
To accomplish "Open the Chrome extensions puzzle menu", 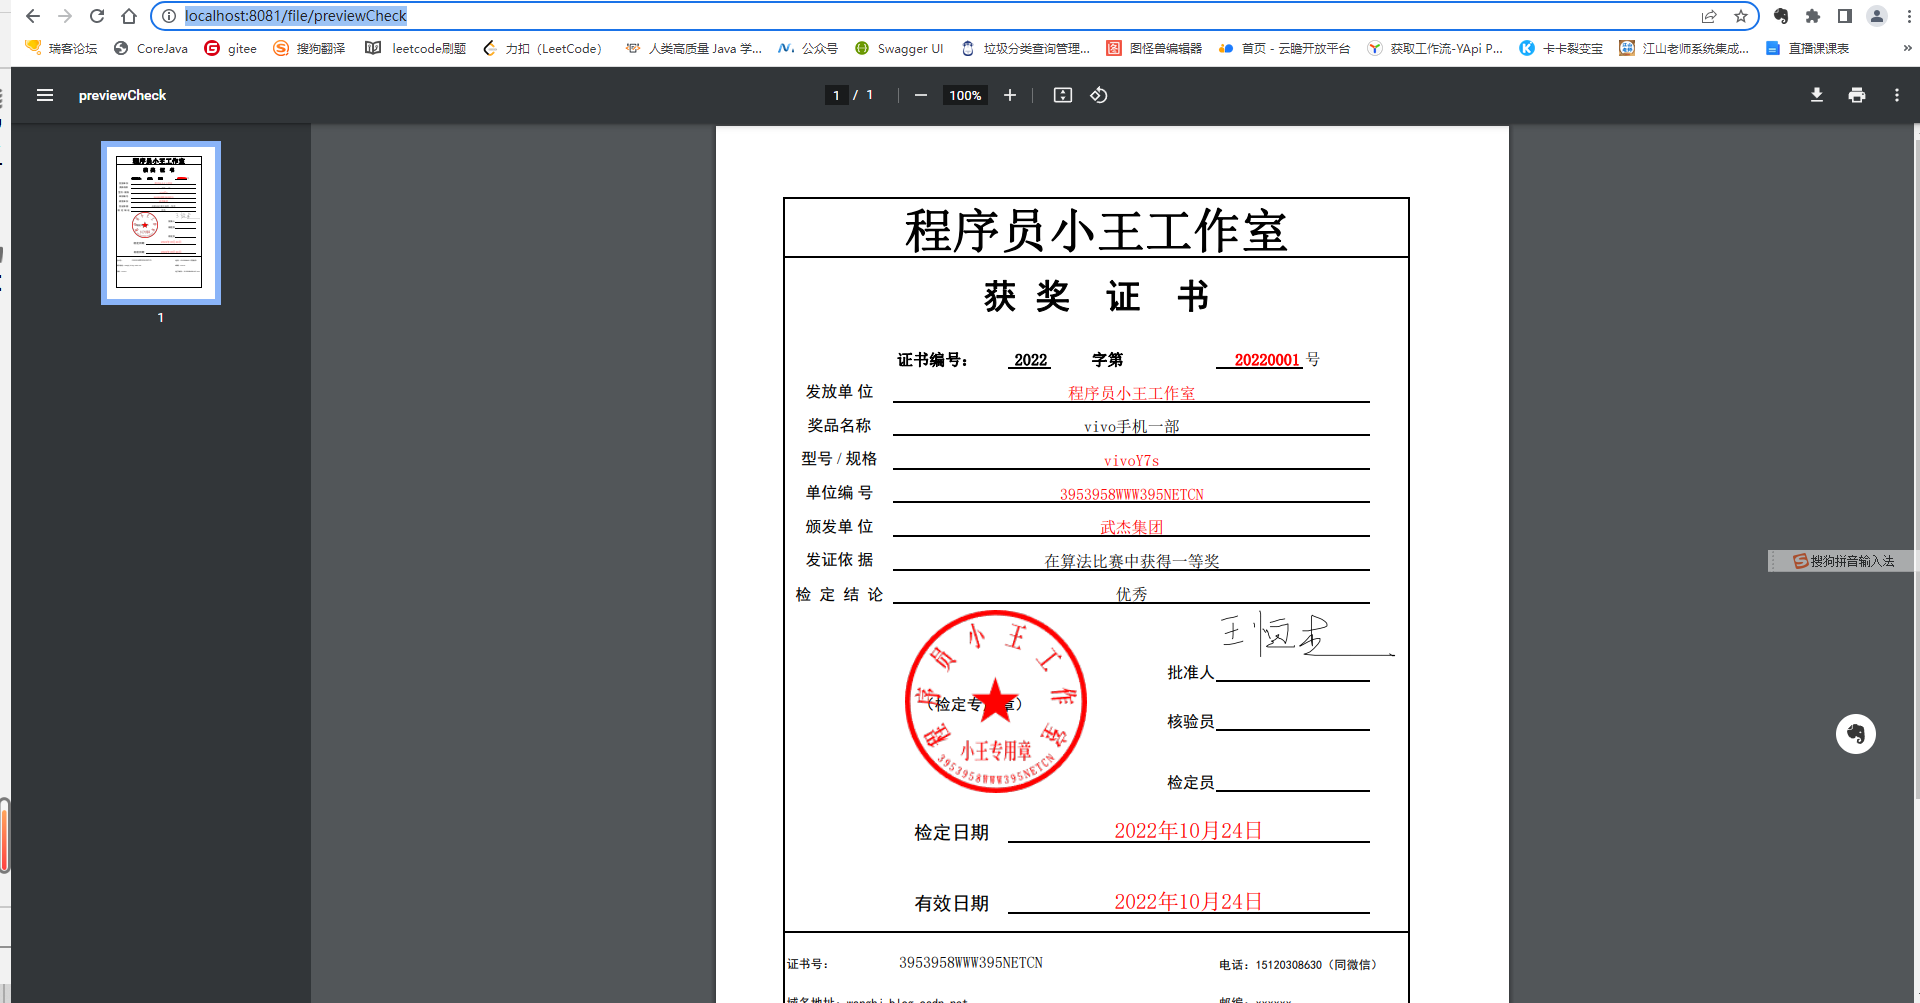I will point(1813,16).
